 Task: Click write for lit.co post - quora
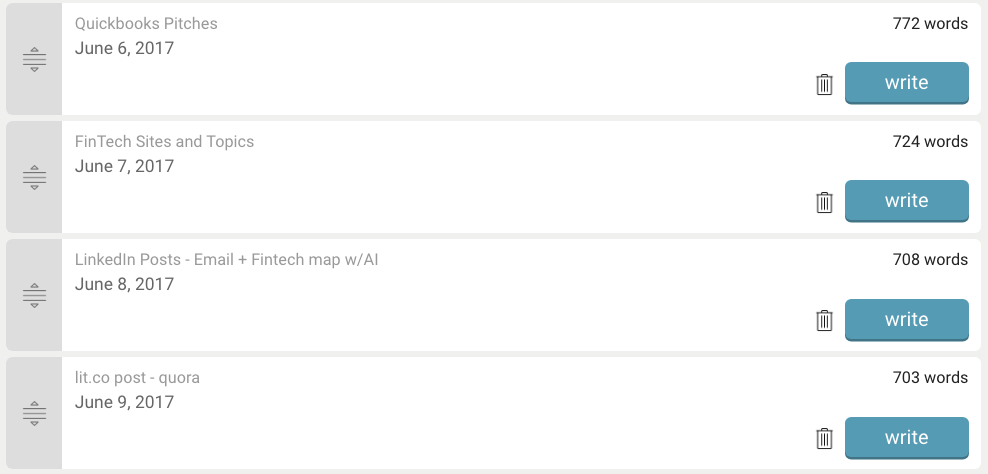tap(906, 437)
